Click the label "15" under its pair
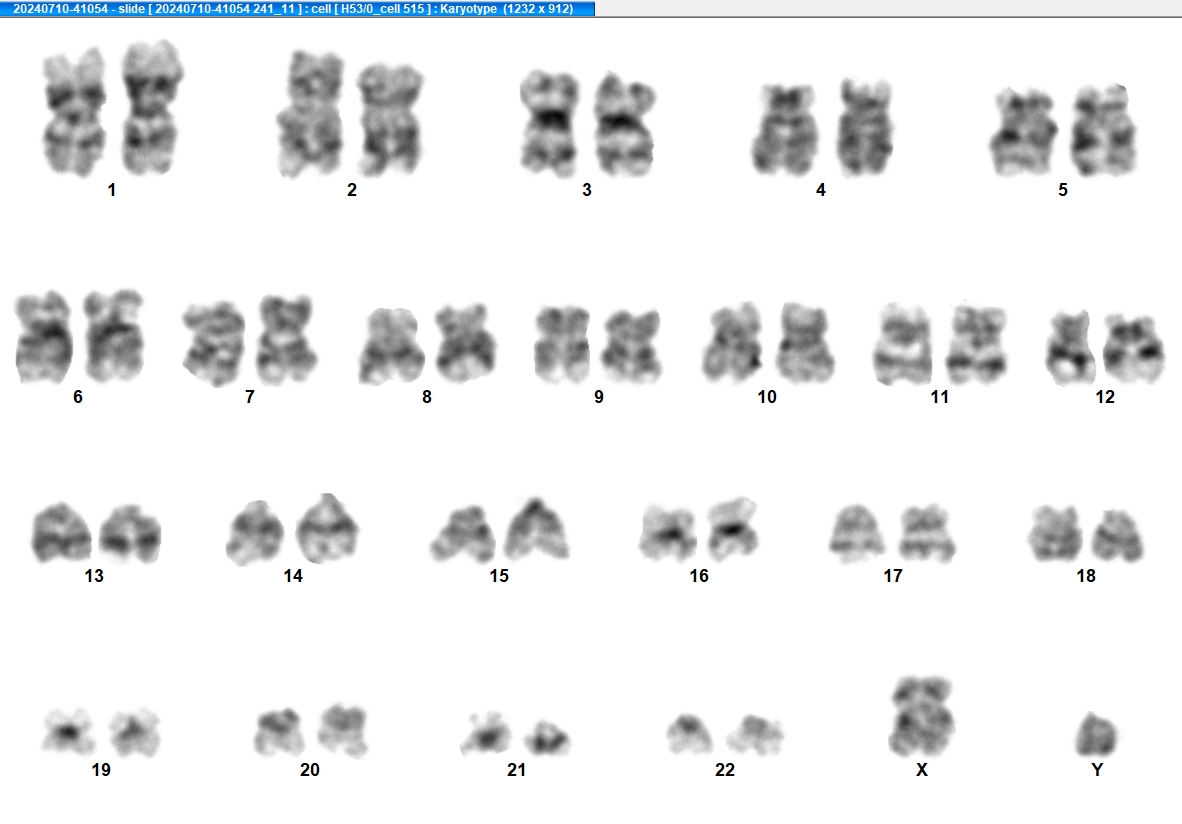This screenshot has width=1182, height=824. (499, 576)
